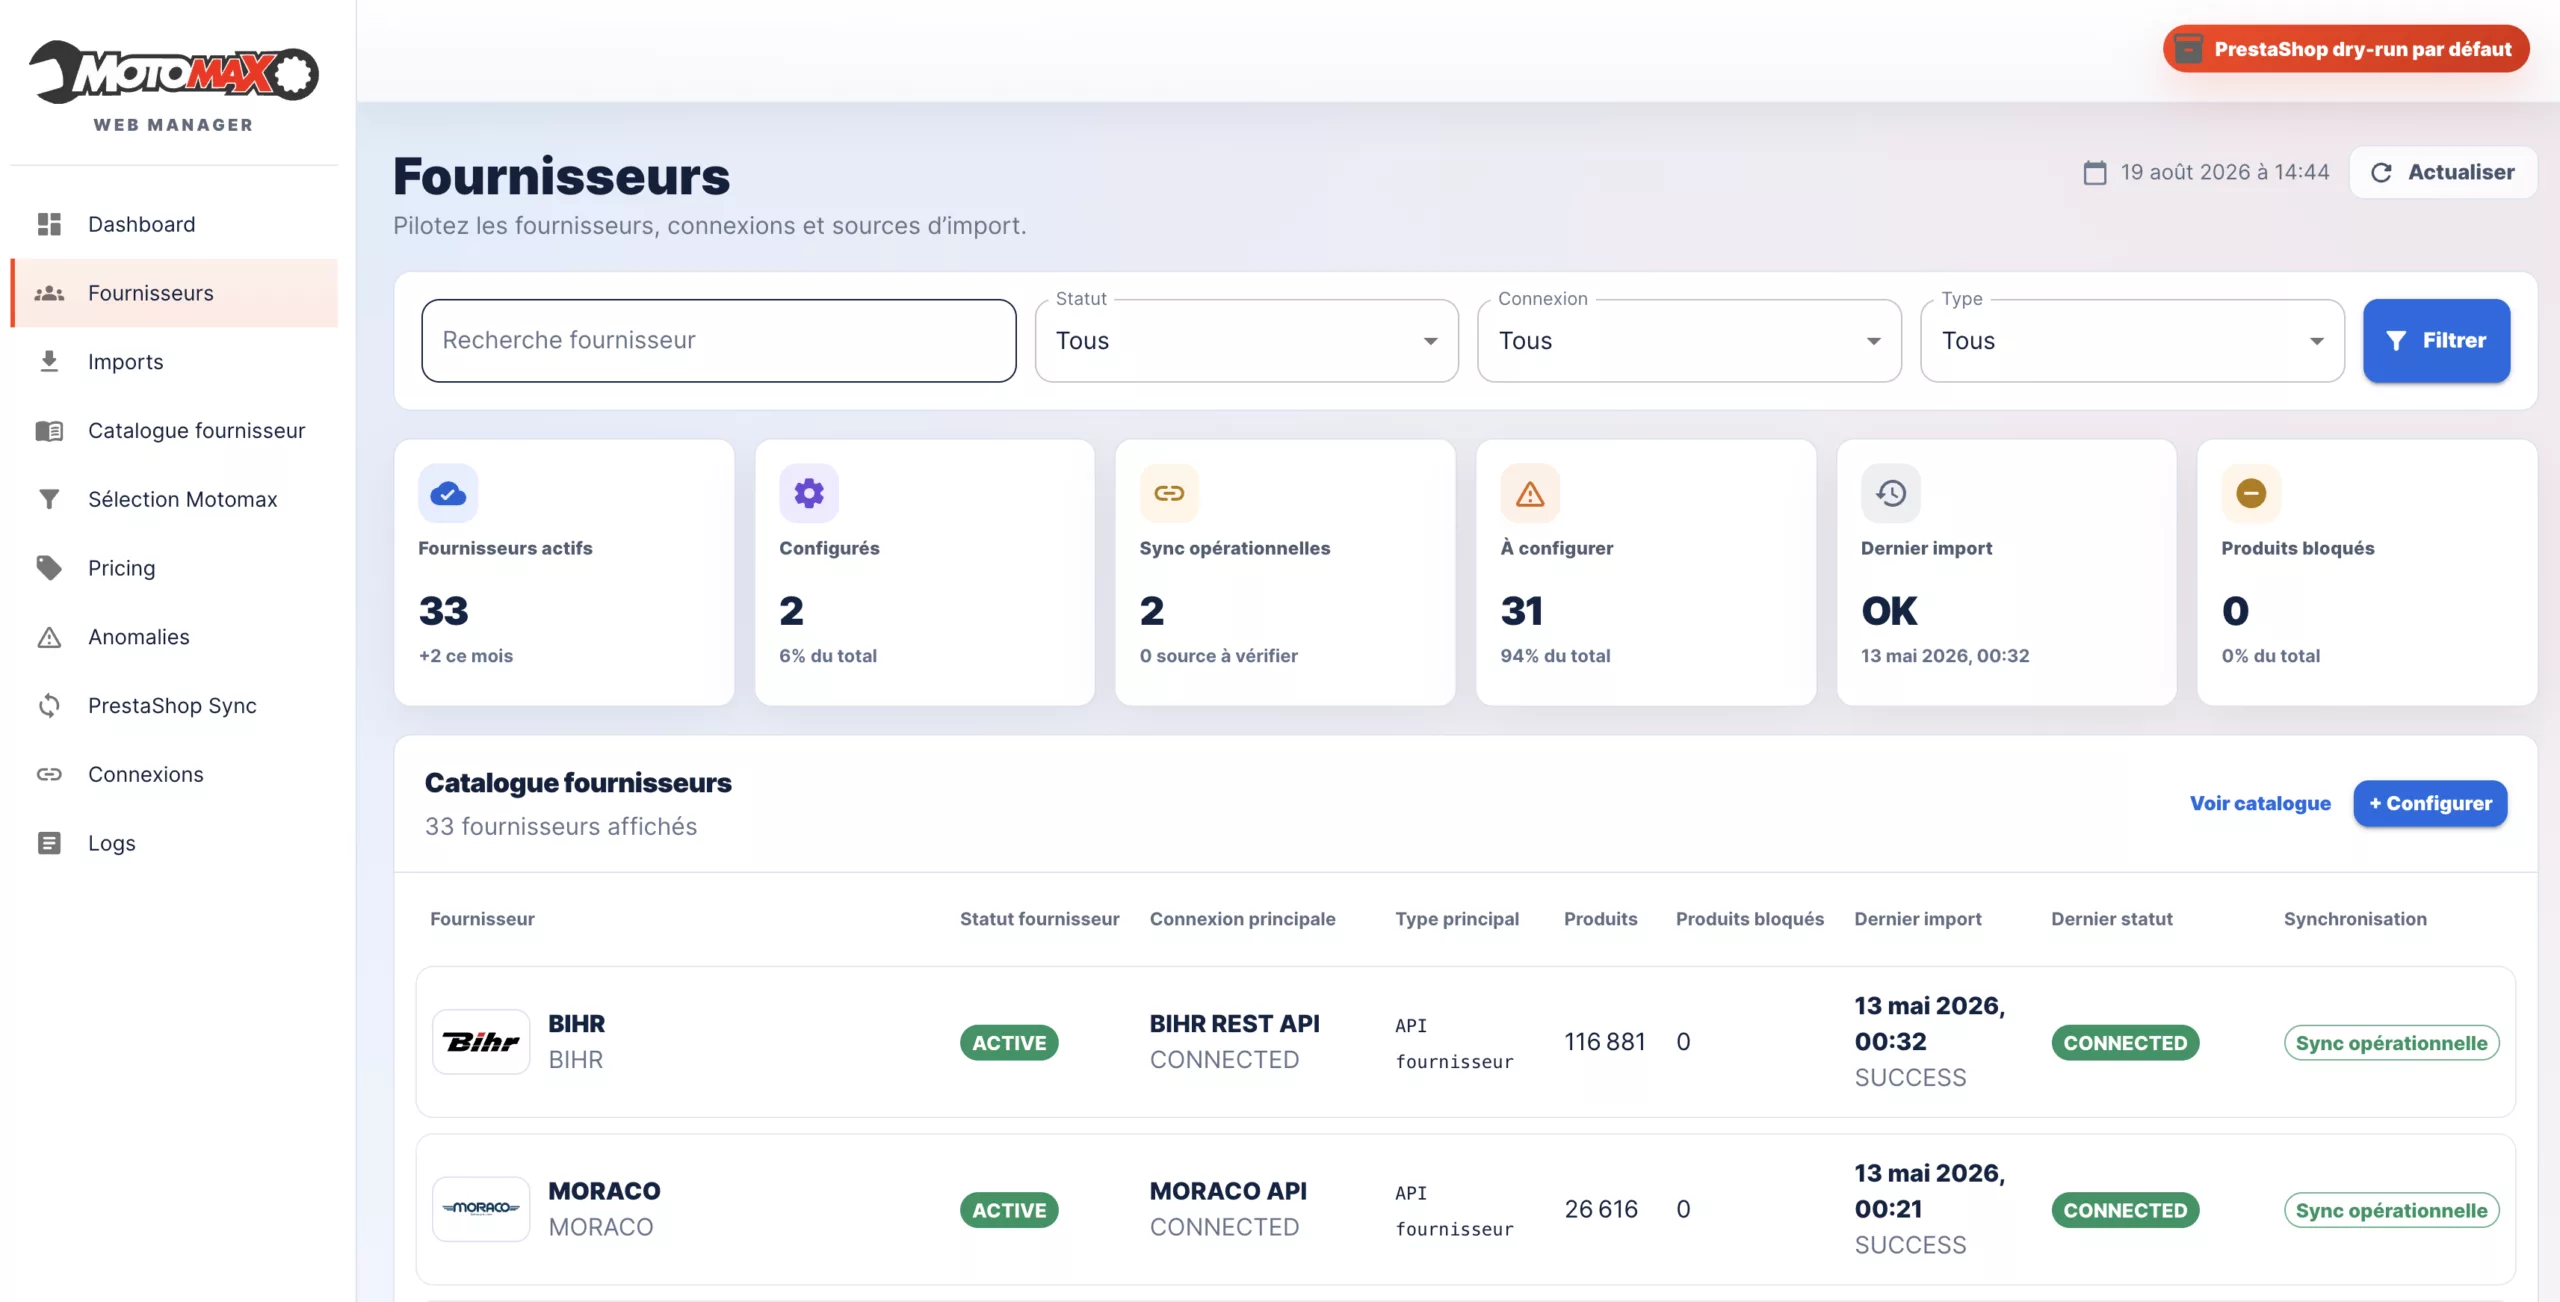Go to Dashboard in the sidebar
The width and height of the screenshot is (2560, 1302).
pos(174,224)
